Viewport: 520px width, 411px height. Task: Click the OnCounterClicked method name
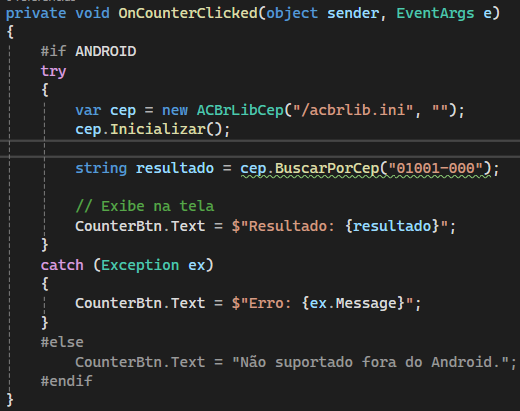(x=188, y=13)
